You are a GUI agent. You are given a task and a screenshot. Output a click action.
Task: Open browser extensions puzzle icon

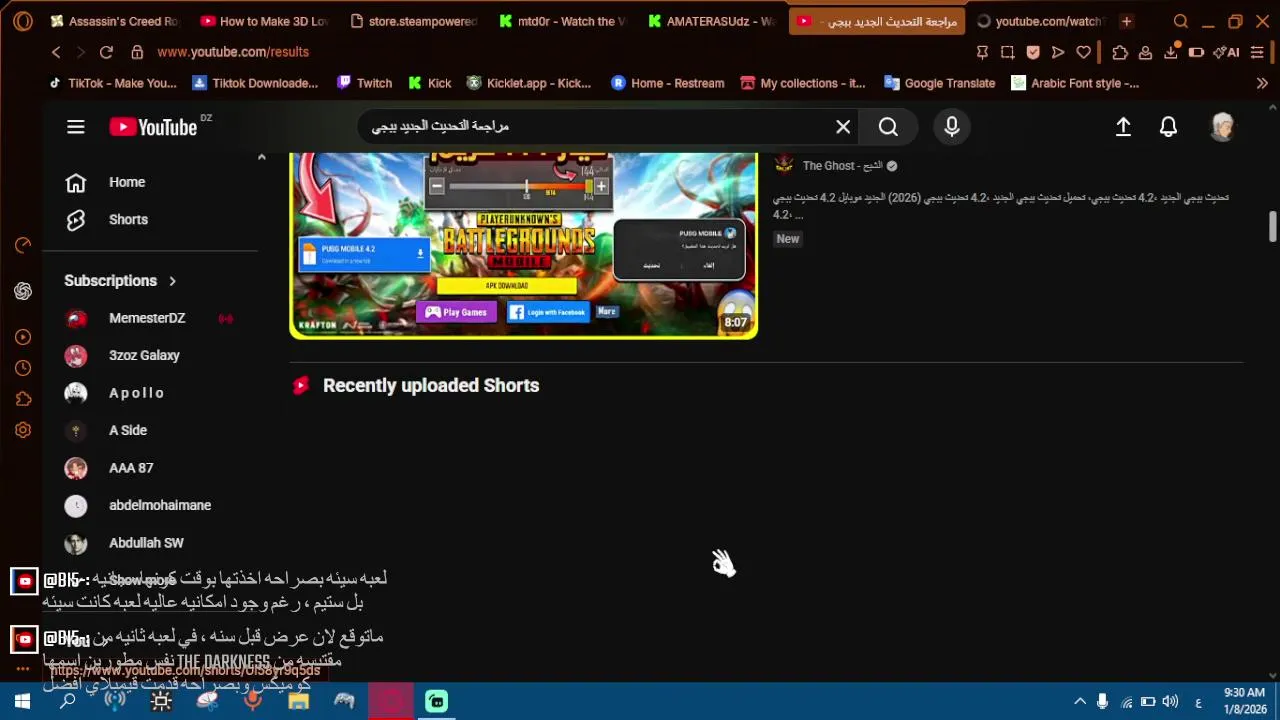click(x=1120, y=52)
